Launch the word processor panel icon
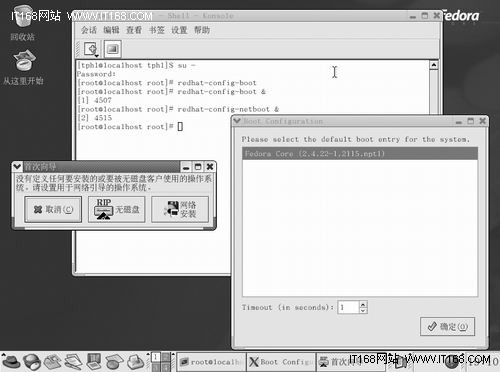 73,362
